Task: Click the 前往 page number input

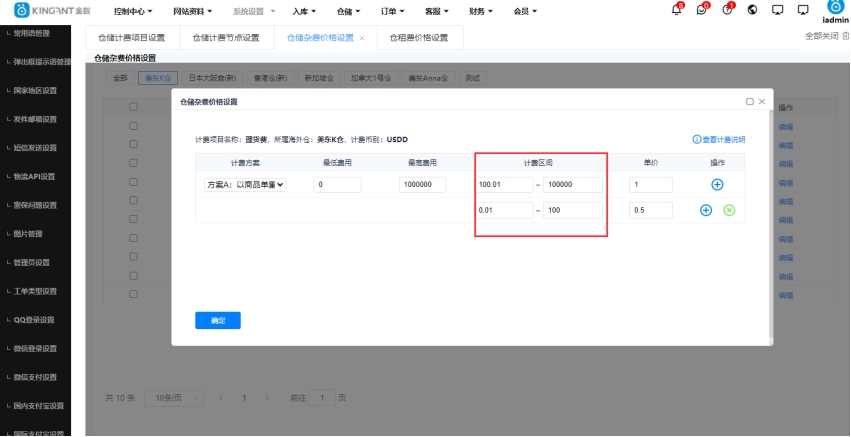Action: click(x=322, y=398)
